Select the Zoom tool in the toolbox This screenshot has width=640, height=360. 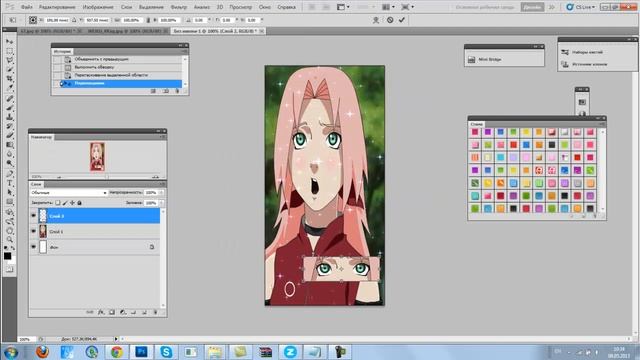click(9, 240)
